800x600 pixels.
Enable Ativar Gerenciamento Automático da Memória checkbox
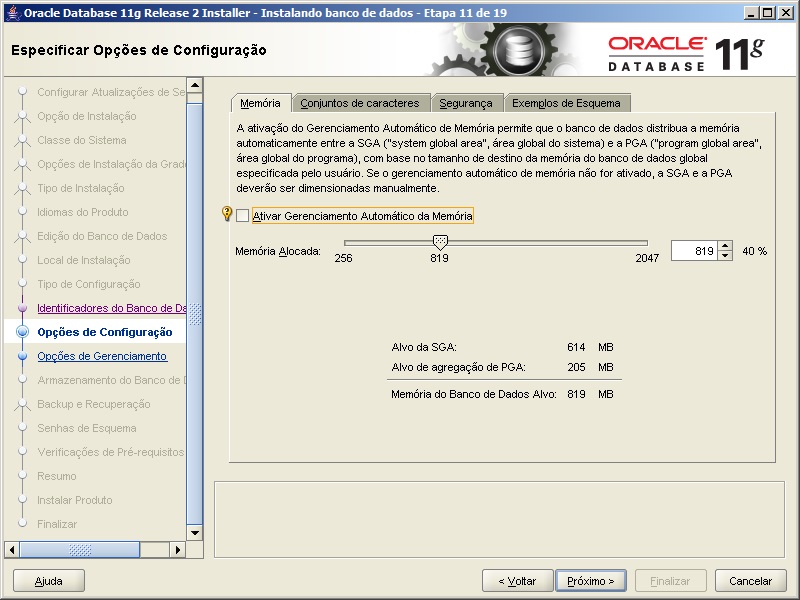point(242,216)
